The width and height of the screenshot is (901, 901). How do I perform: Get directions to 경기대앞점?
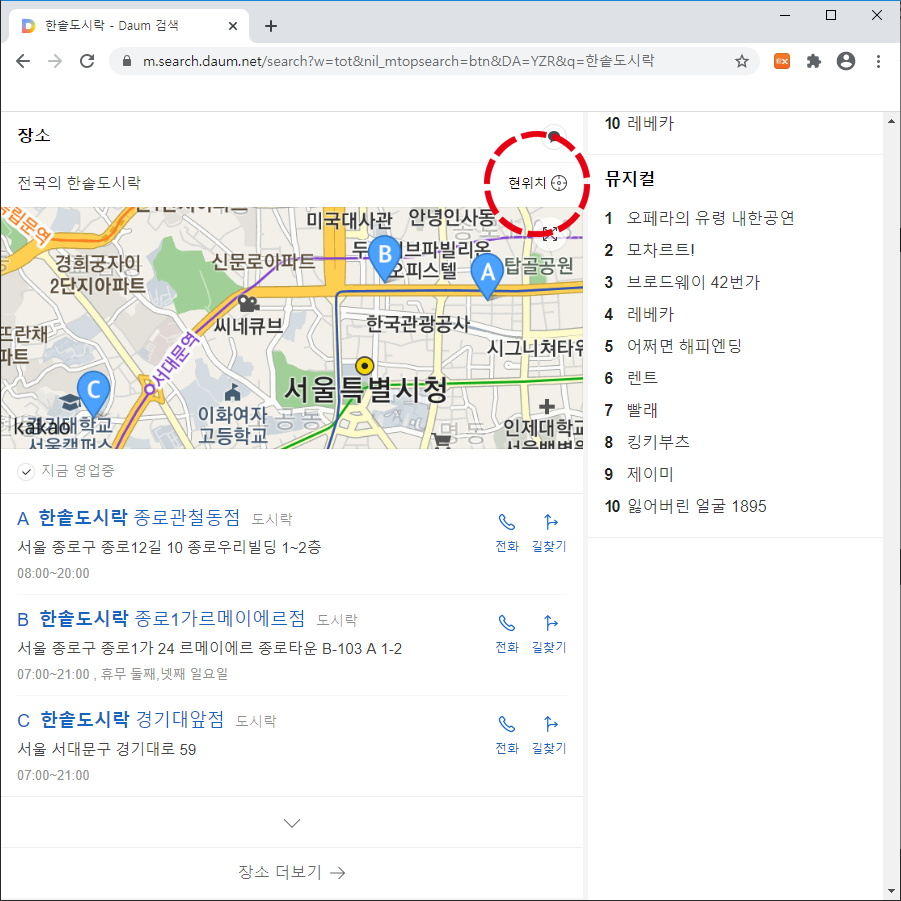coord(549,735)
